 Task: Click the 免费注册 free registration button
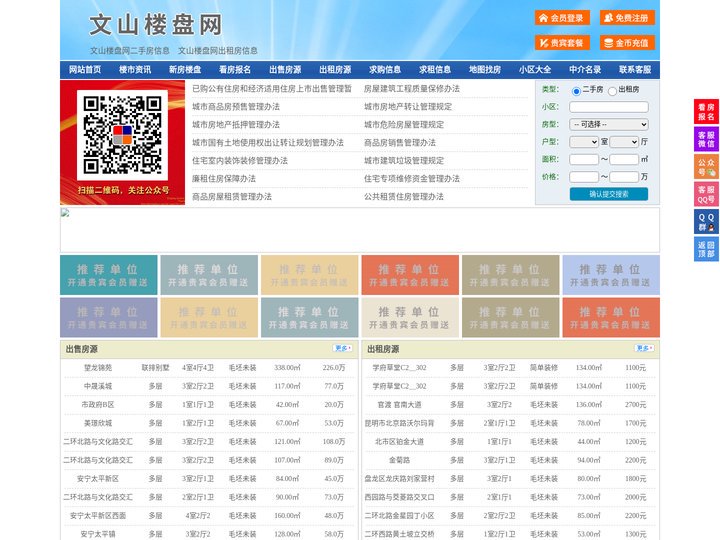click(x=627, y=18)
